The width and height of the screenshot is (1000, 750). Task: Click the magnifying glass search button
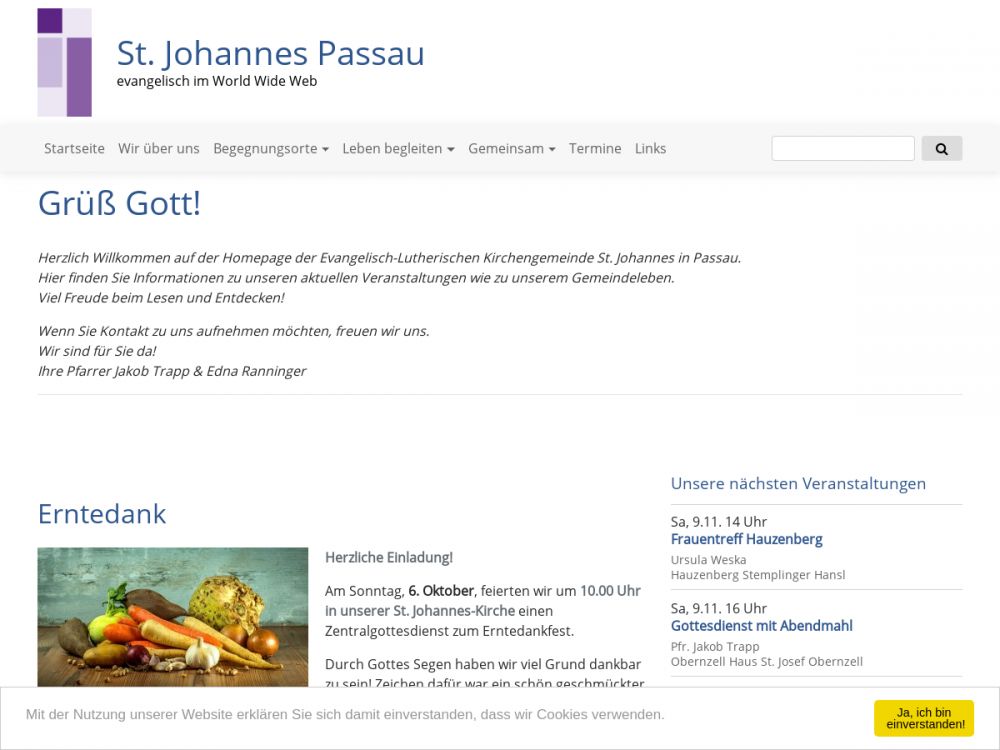[941, 149]
